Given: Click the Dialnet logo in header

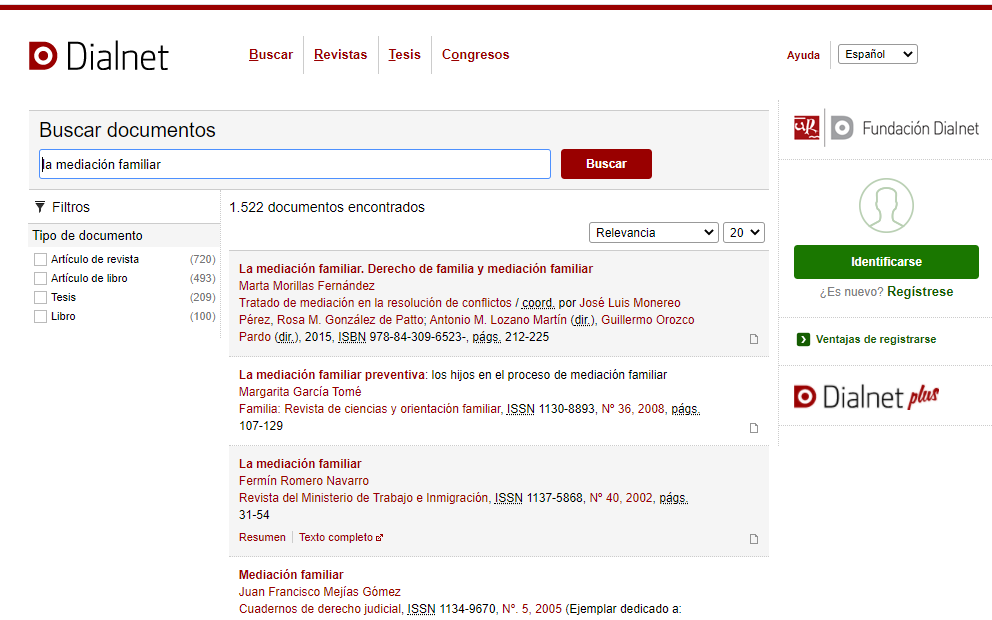Looking at the screenshot, I should tap(99, 56).
